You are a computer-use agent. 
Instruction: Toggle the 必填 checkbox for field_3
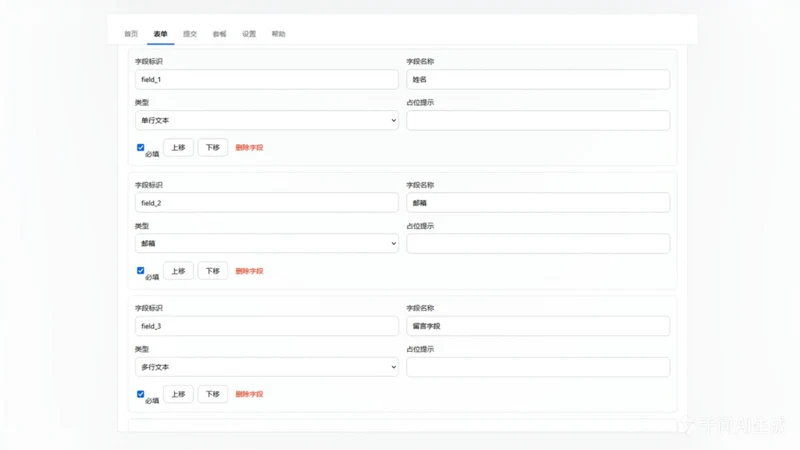(x=140, y=394)
